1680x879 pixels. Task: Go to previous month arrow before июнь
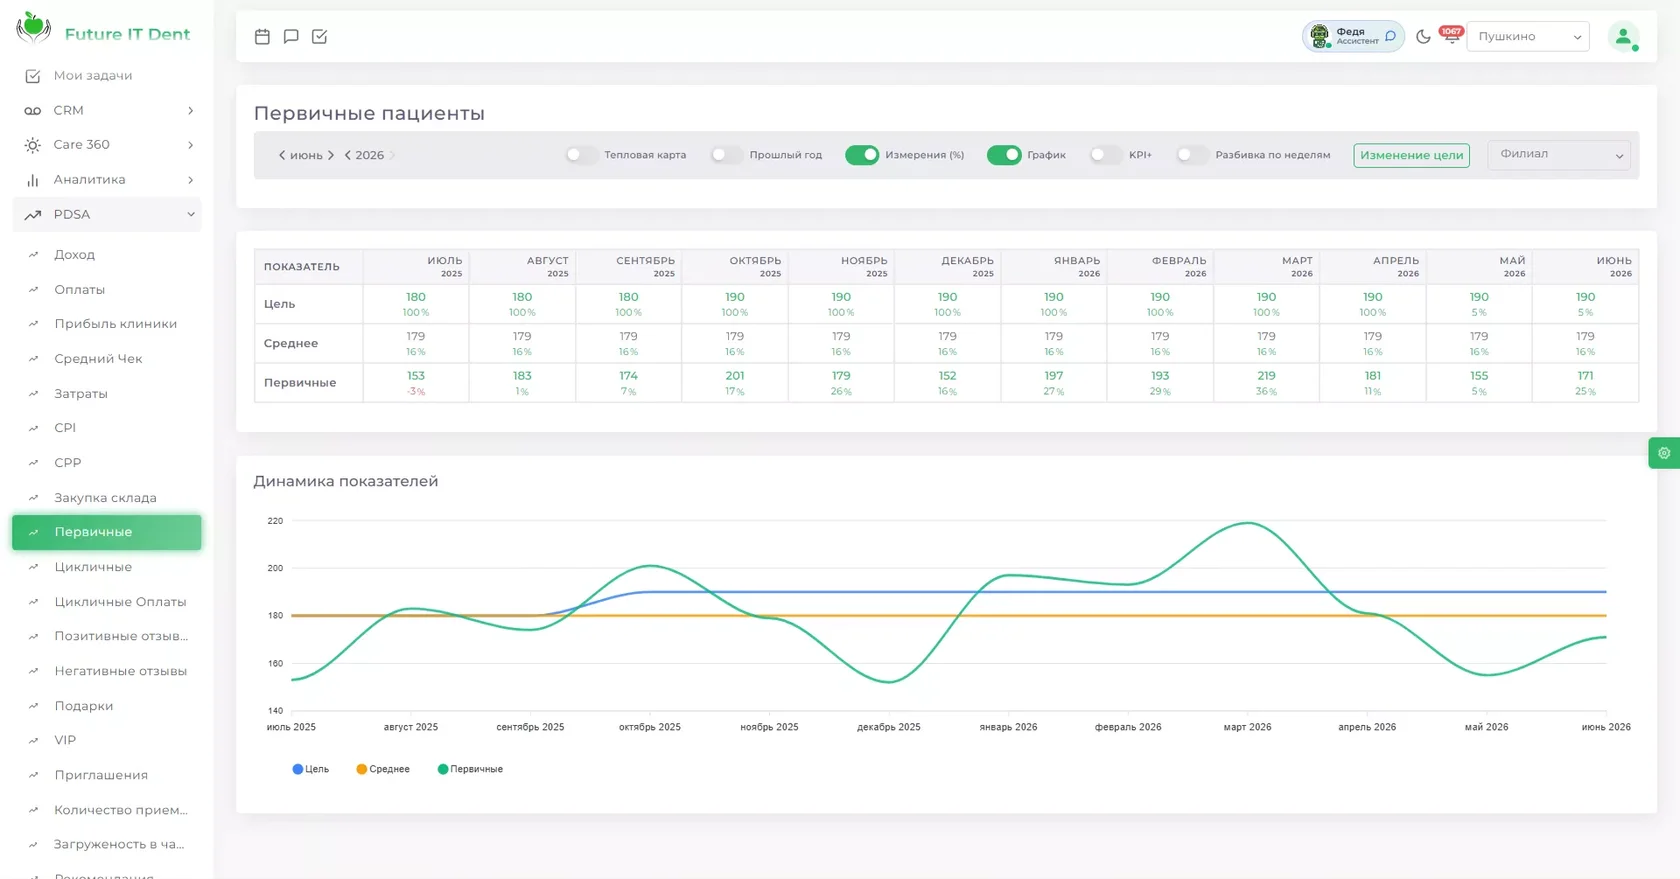(x=282, y=155)
